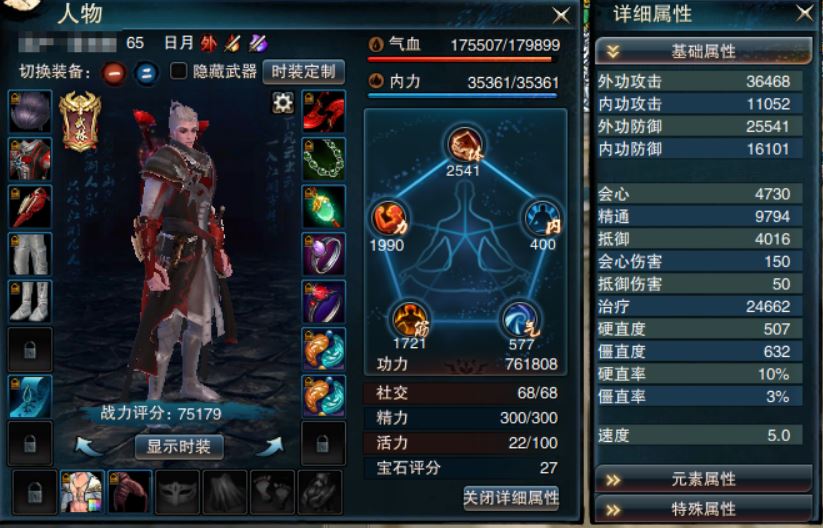
Task: Switch to equipment set two blue button
Action: 146,73
